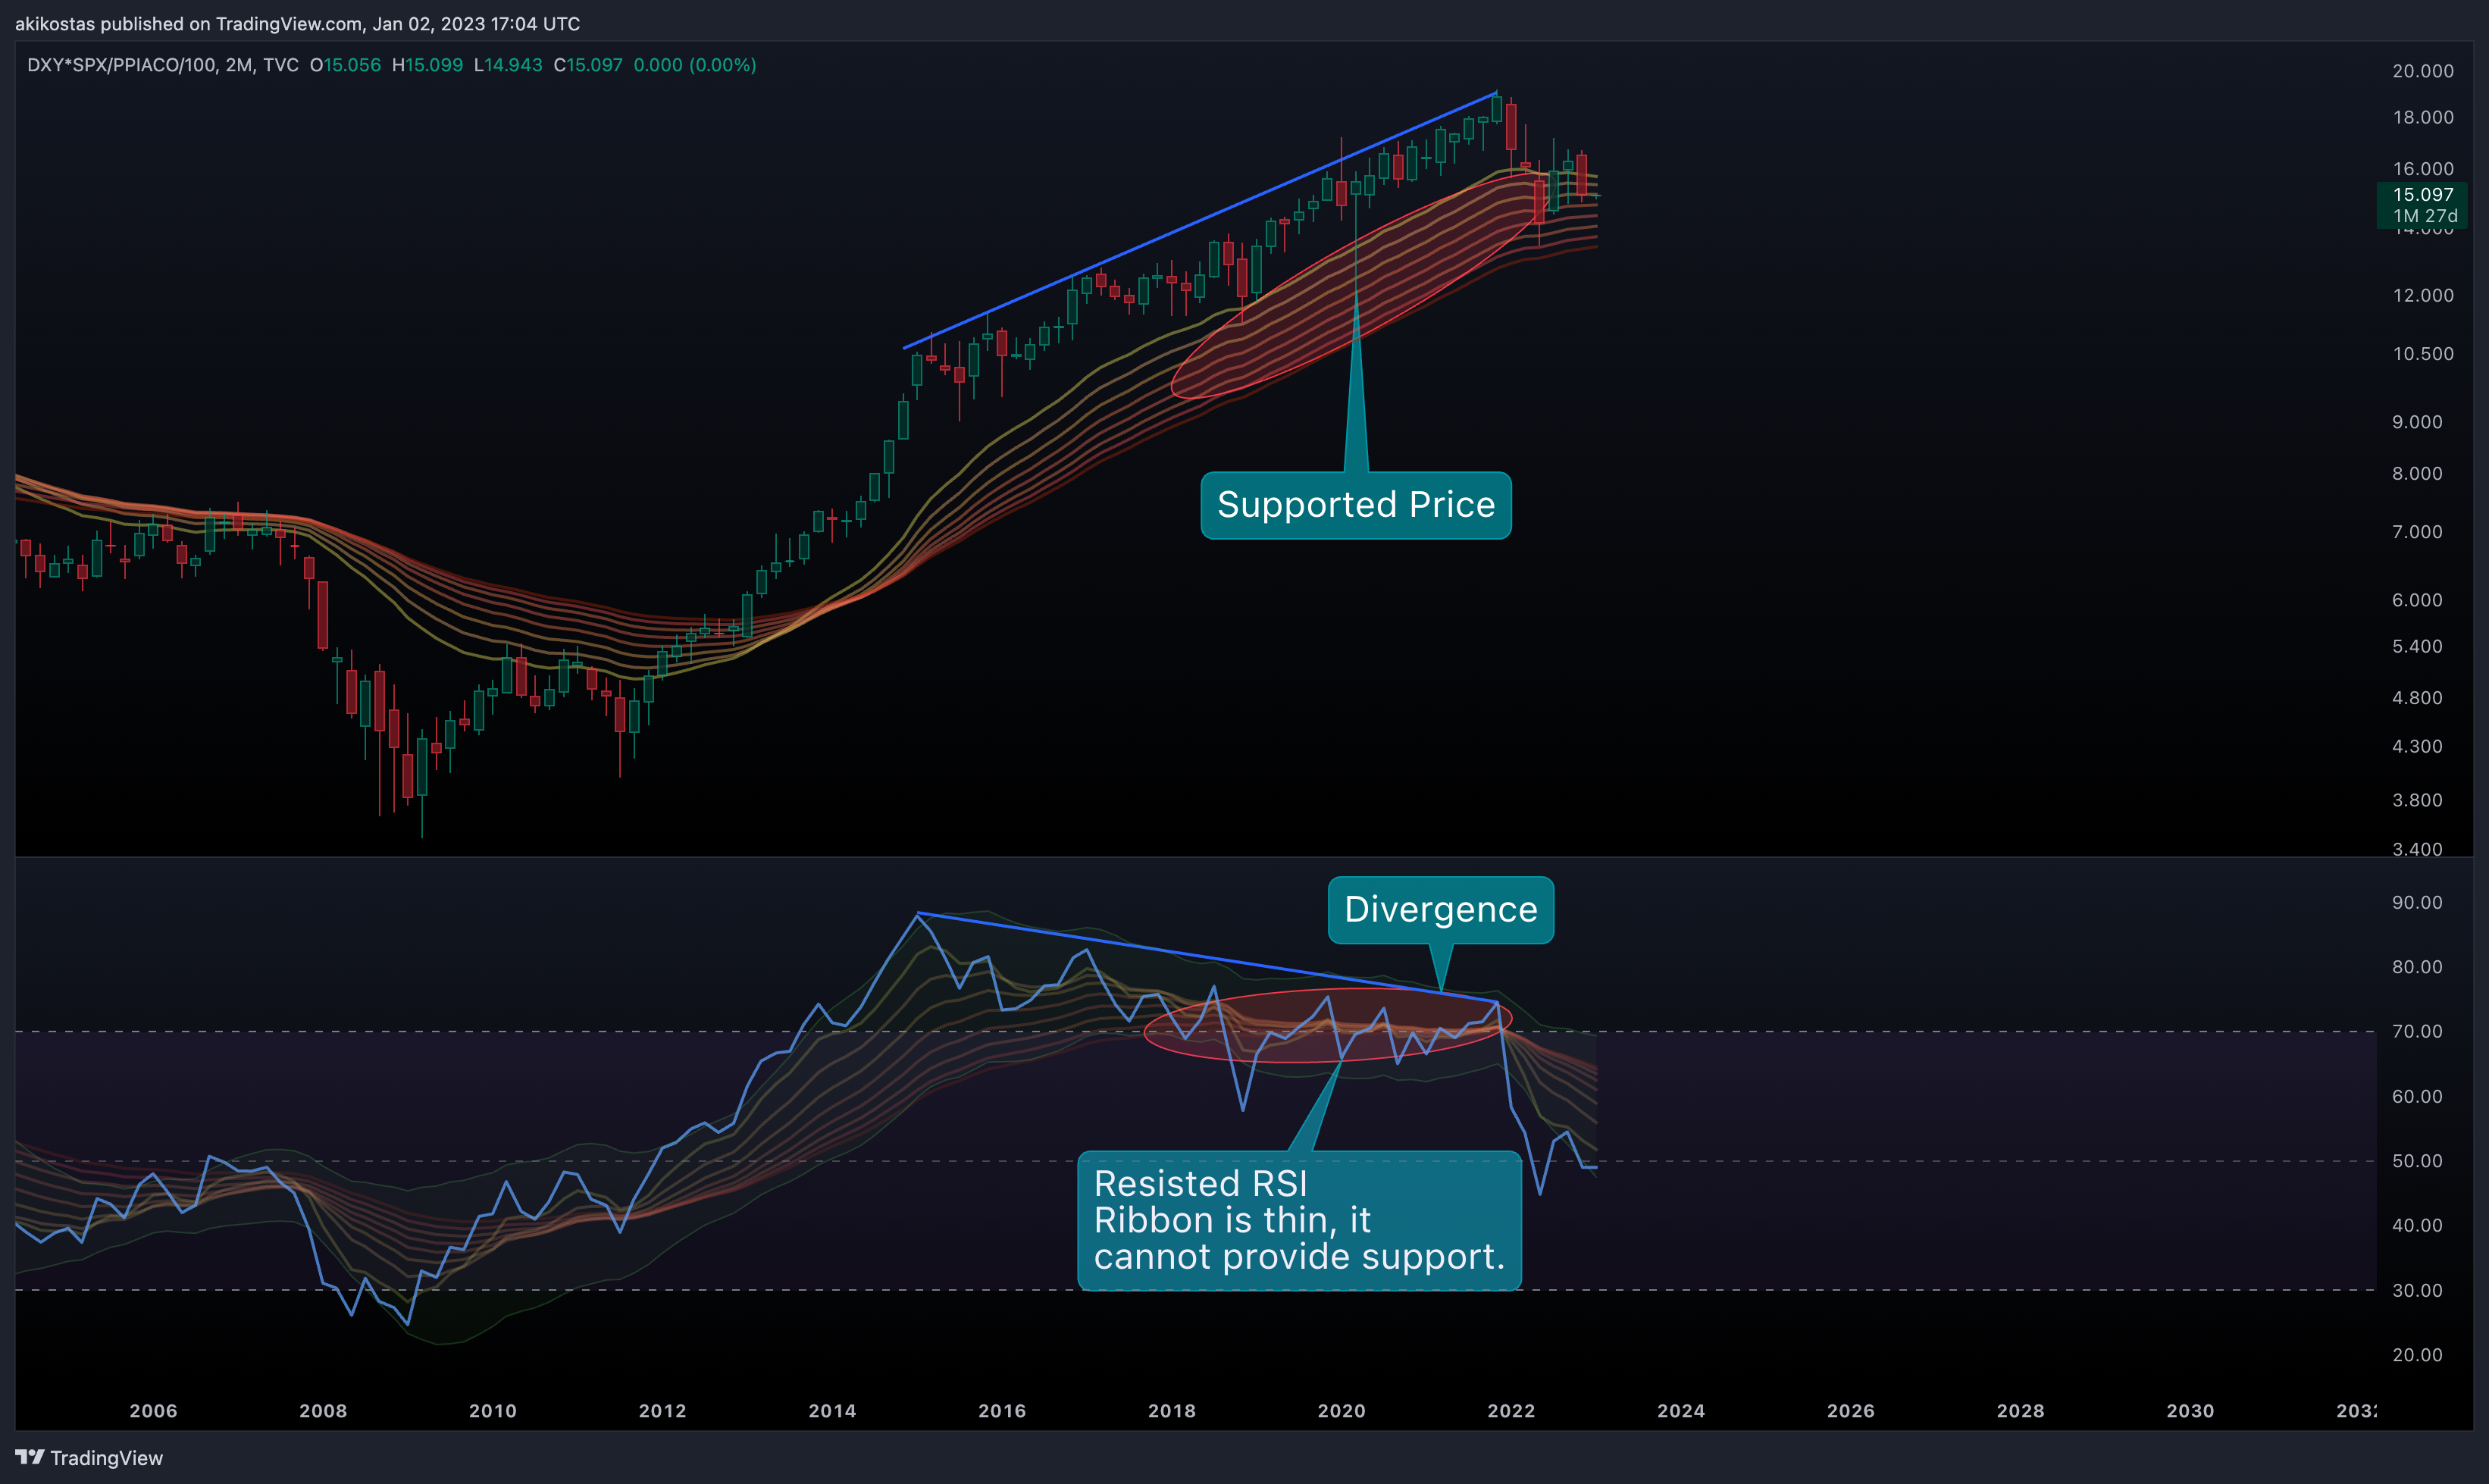Click the 20.000 price axis label

[2422, 71]
